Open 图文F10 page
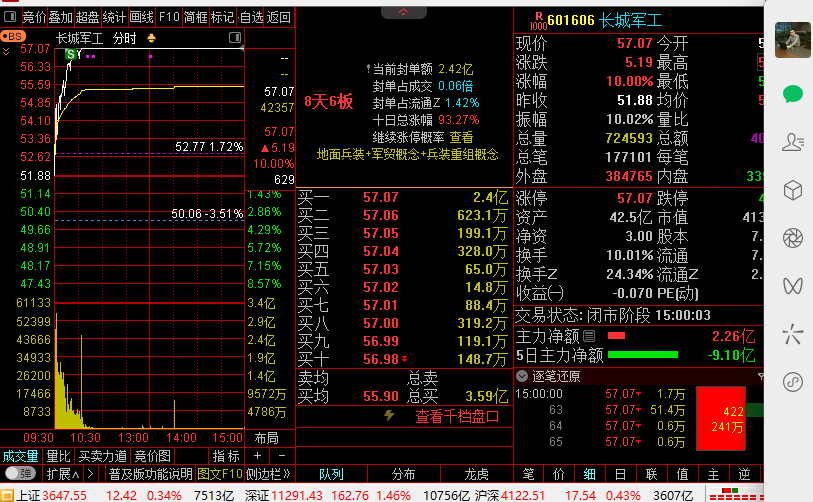This screenshot has width=813, height=502. pyautogui.click(x=220, y=474)
